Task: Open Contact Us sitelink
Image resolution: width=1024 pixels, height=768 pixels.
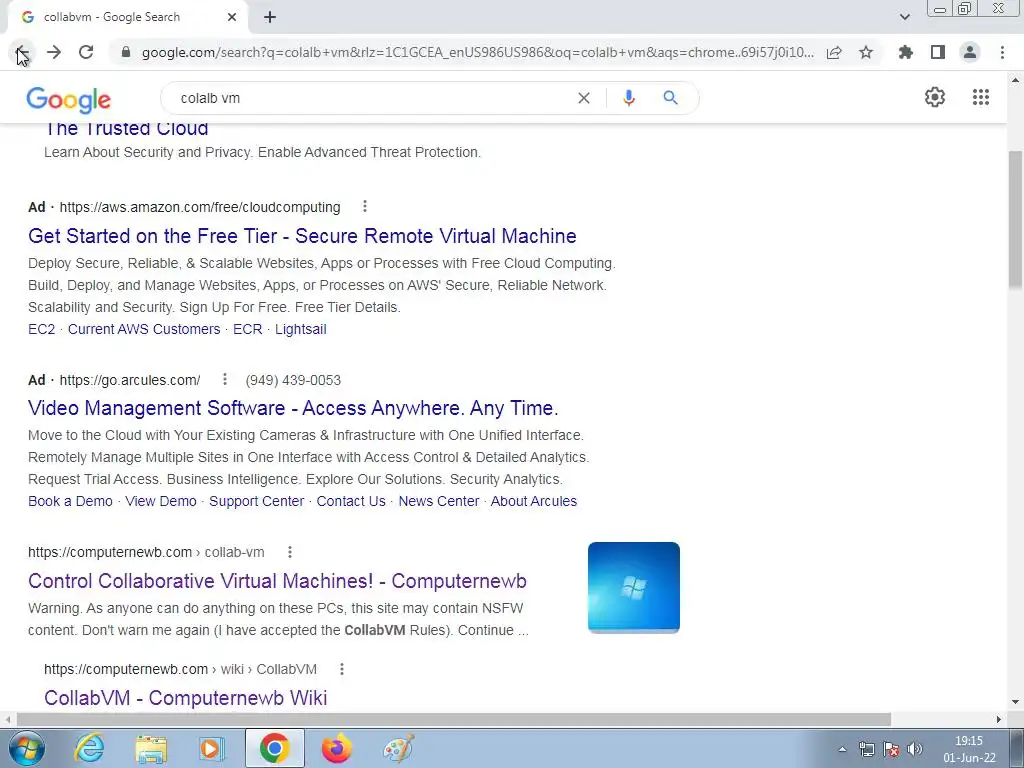Action: 351,501
